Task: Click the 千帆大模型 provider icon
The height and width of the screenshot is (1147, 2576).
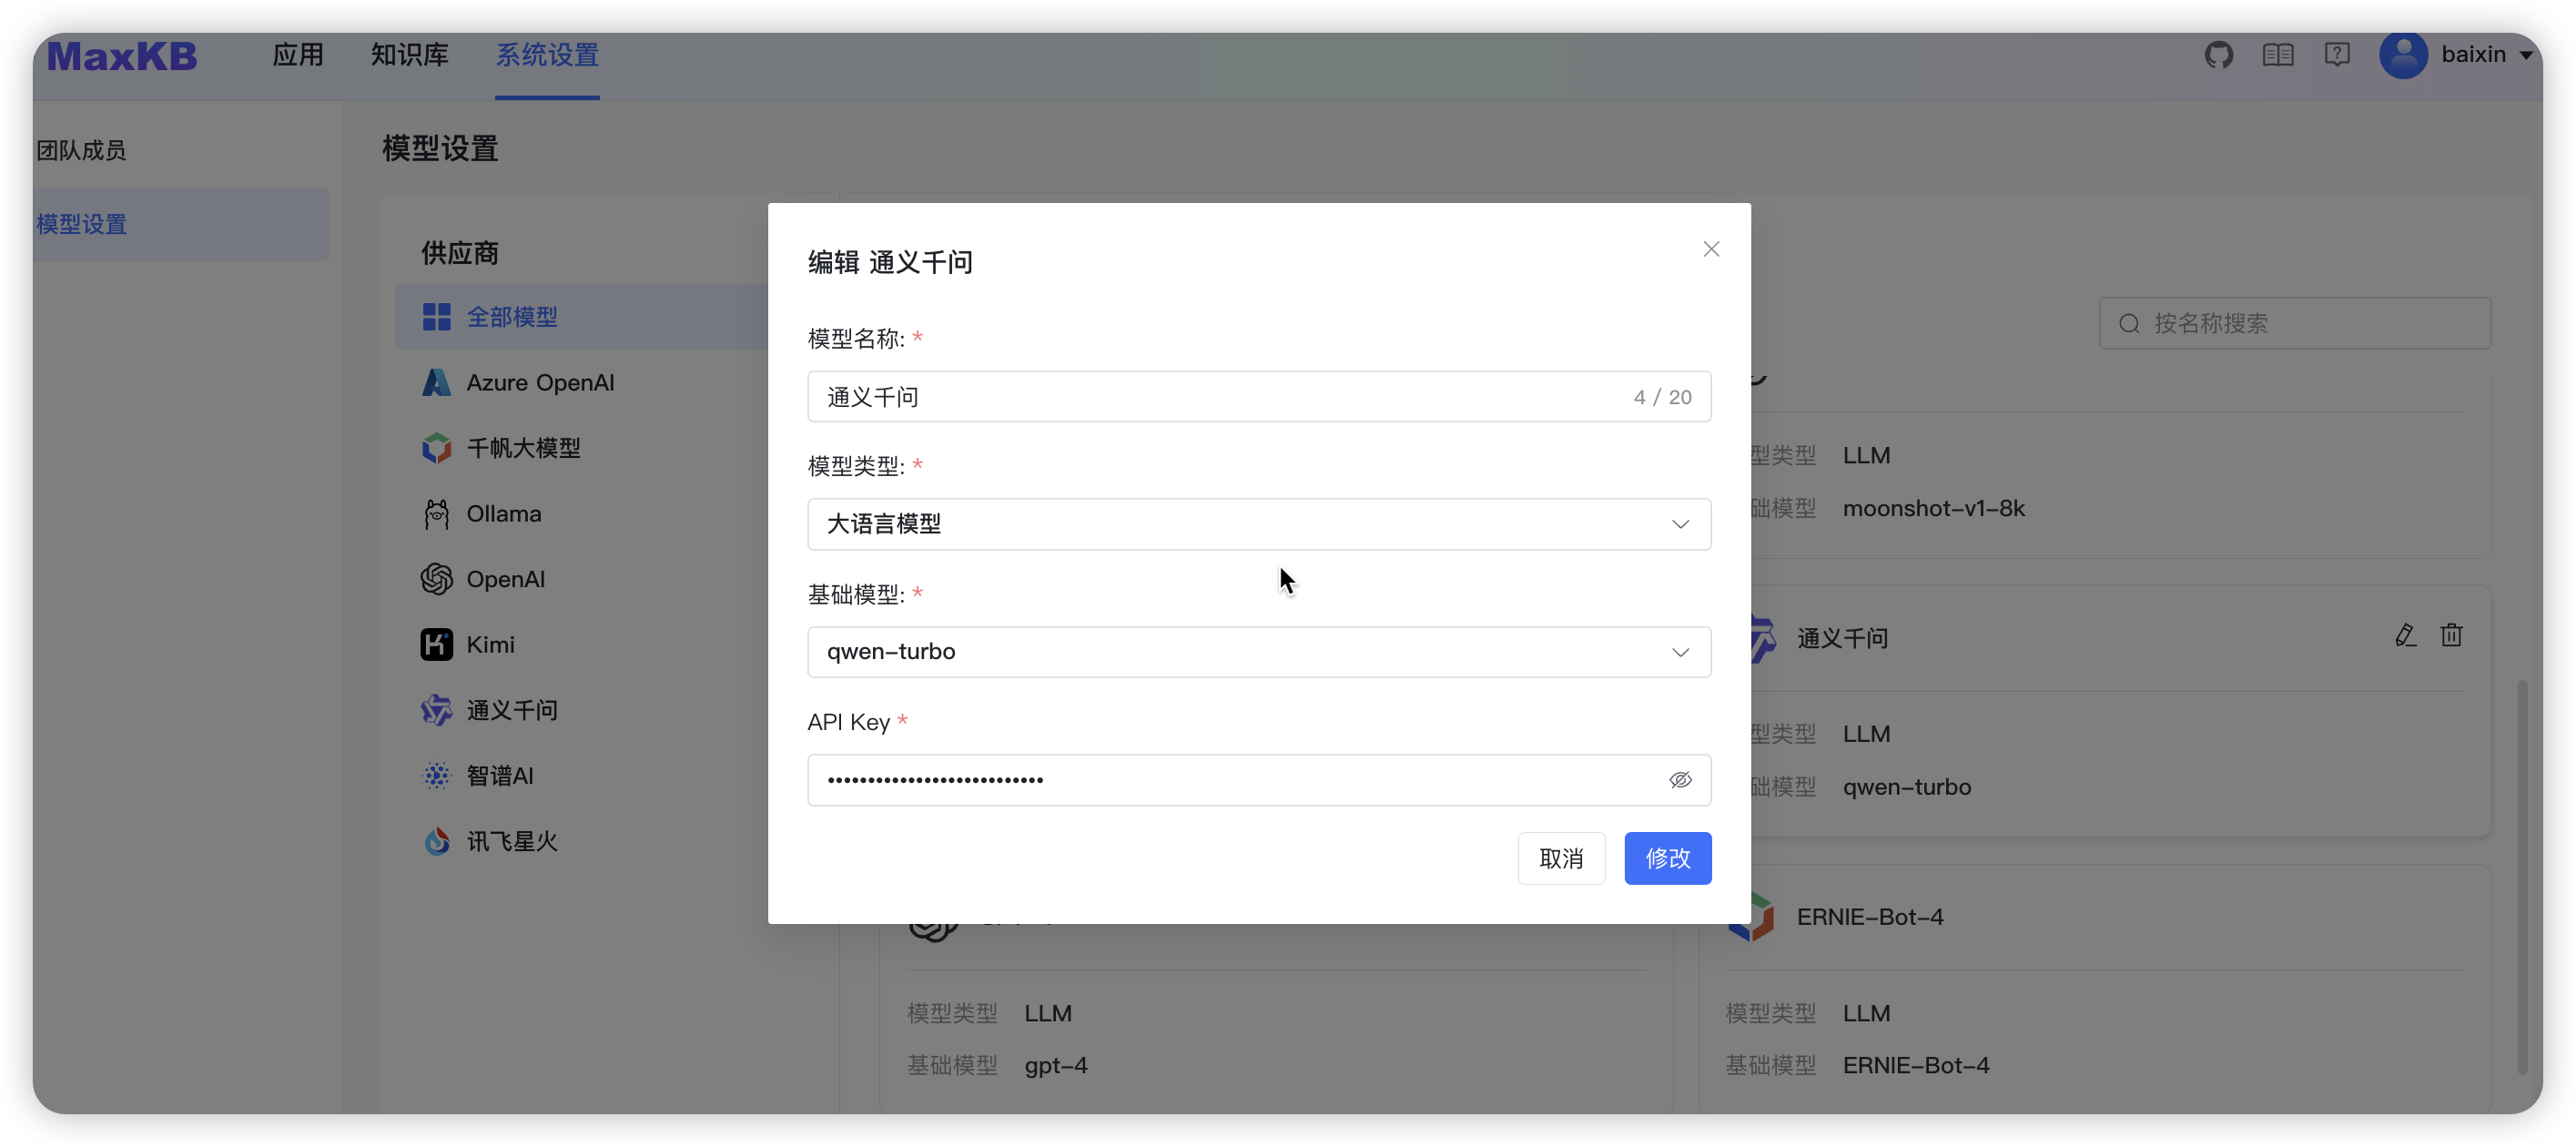Action: (x=433, y=447)
